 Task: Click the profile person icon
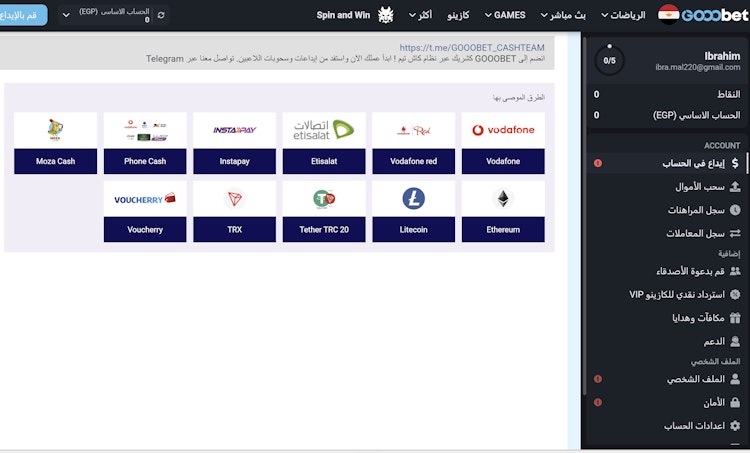735,379
